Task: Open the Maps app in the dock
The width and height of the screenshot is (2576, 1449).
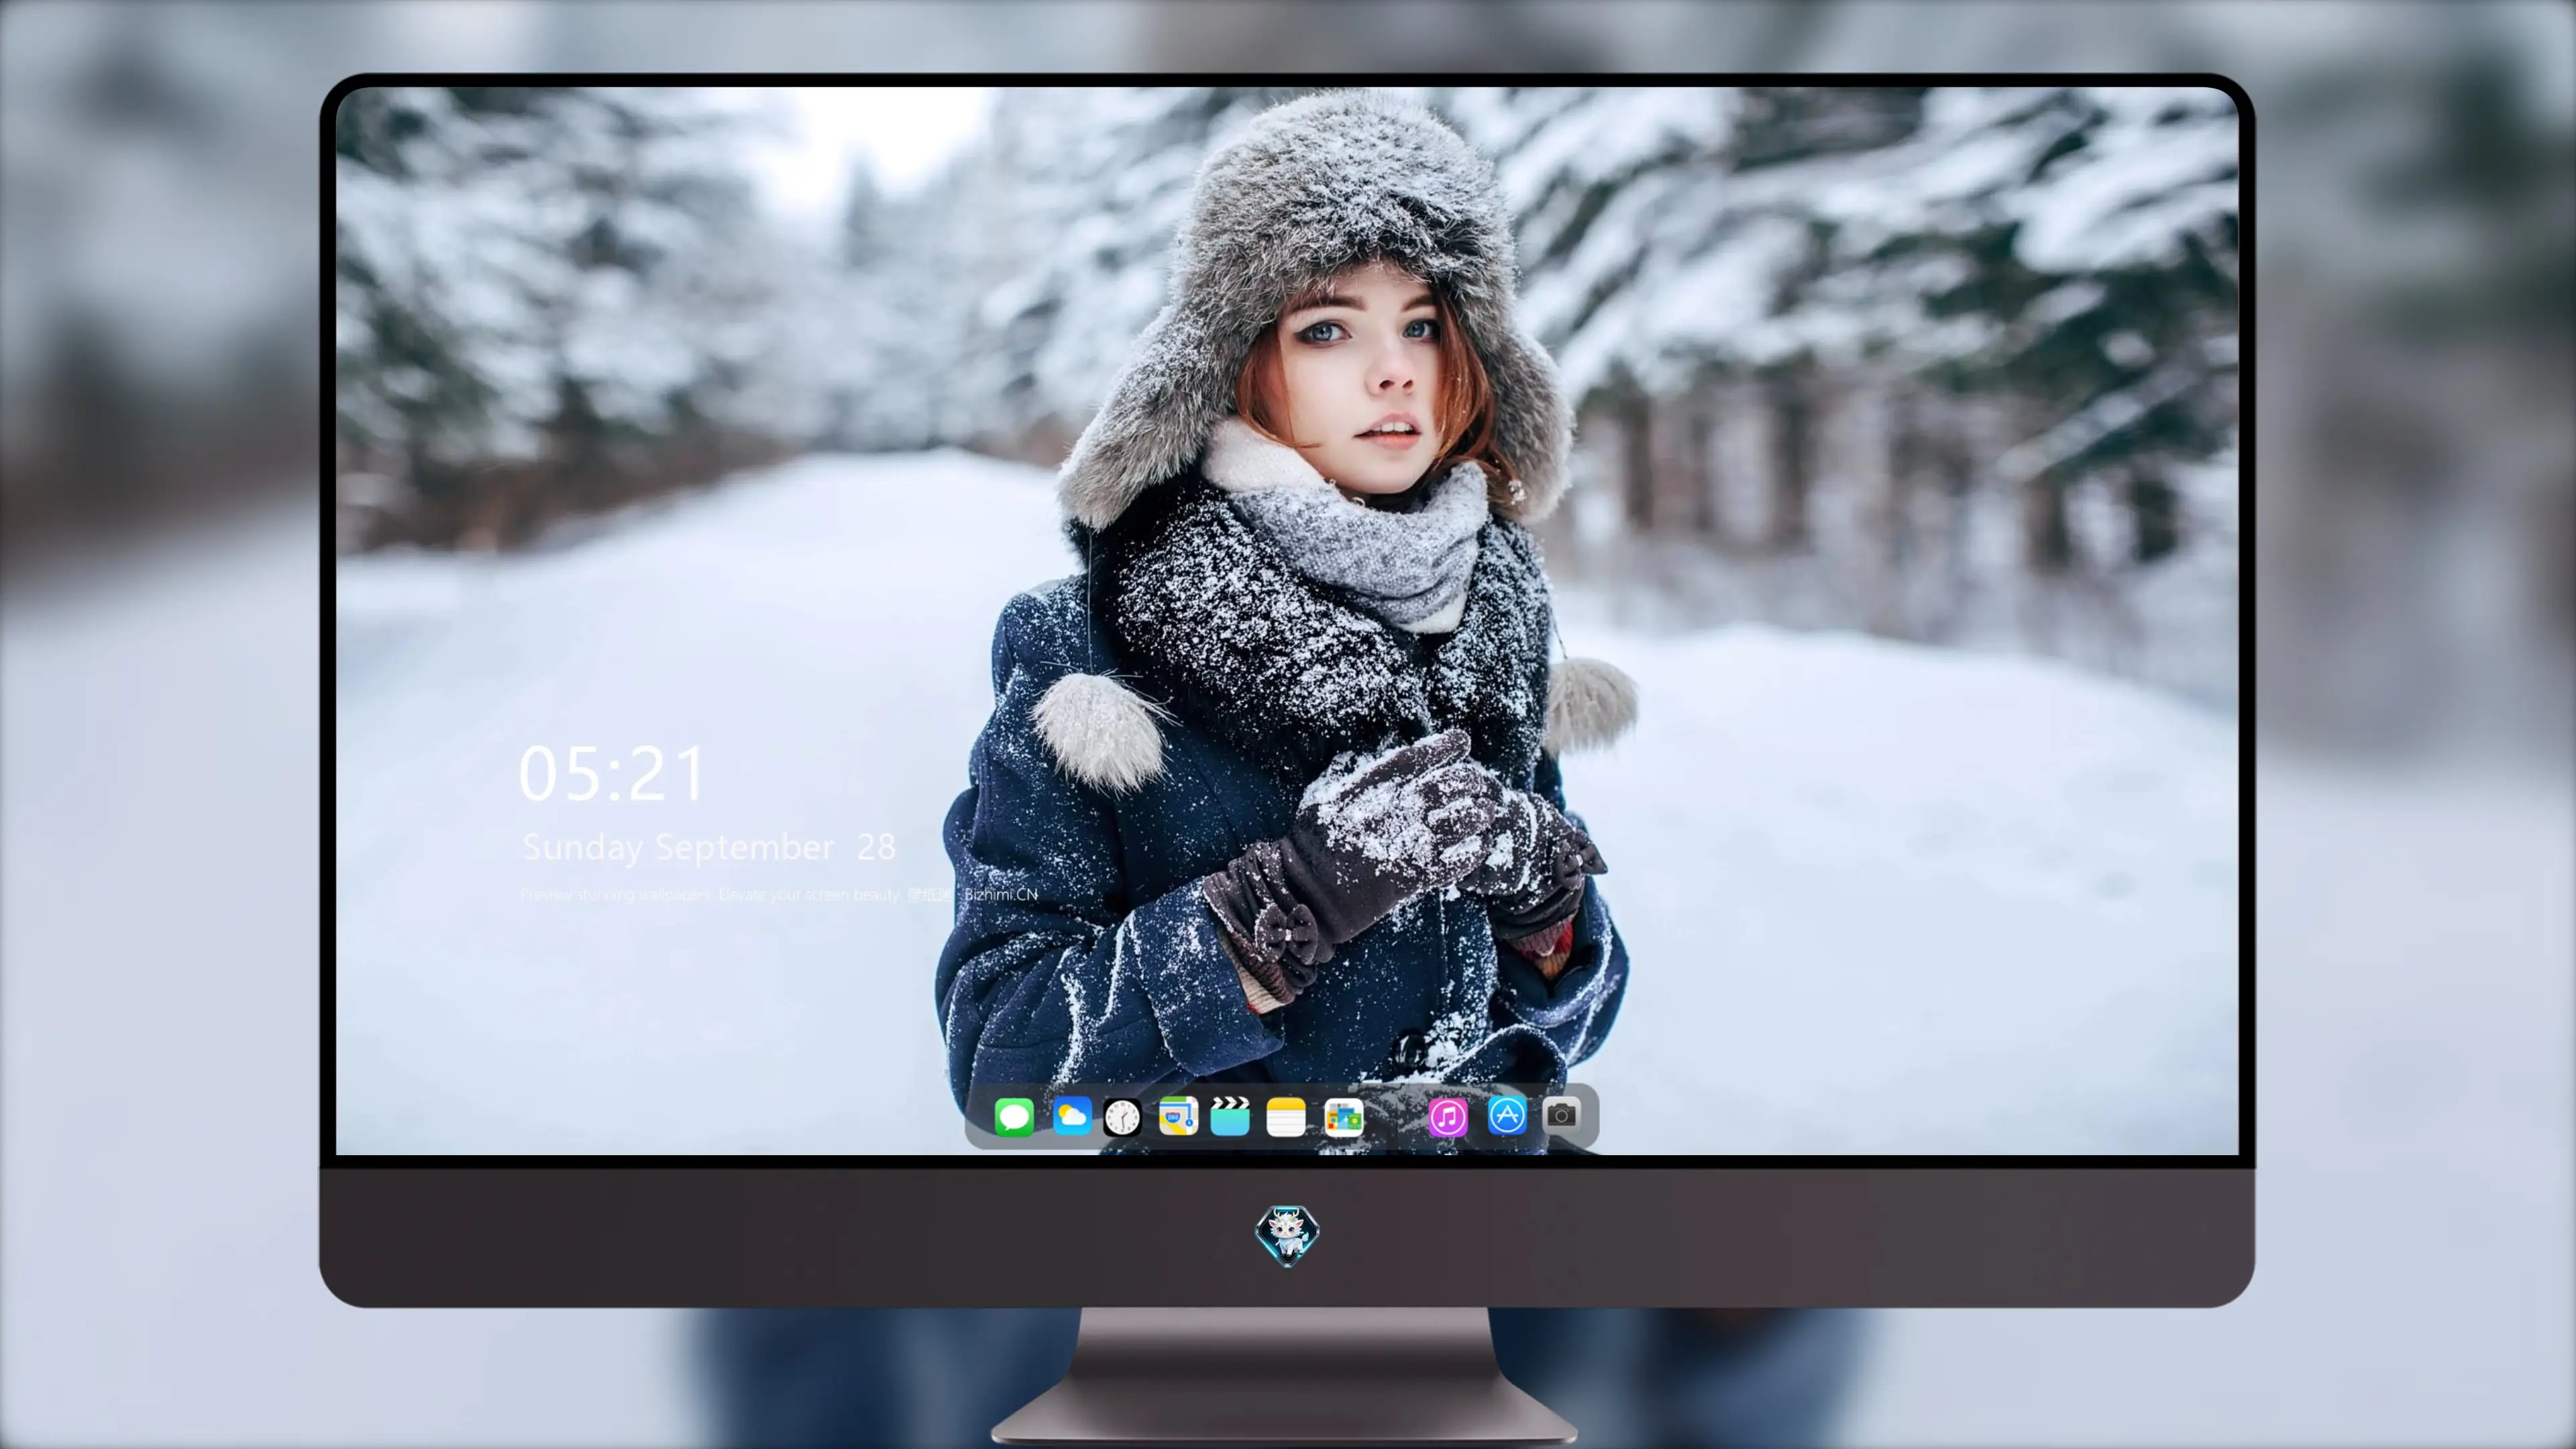Action: pos(1178,1116)
